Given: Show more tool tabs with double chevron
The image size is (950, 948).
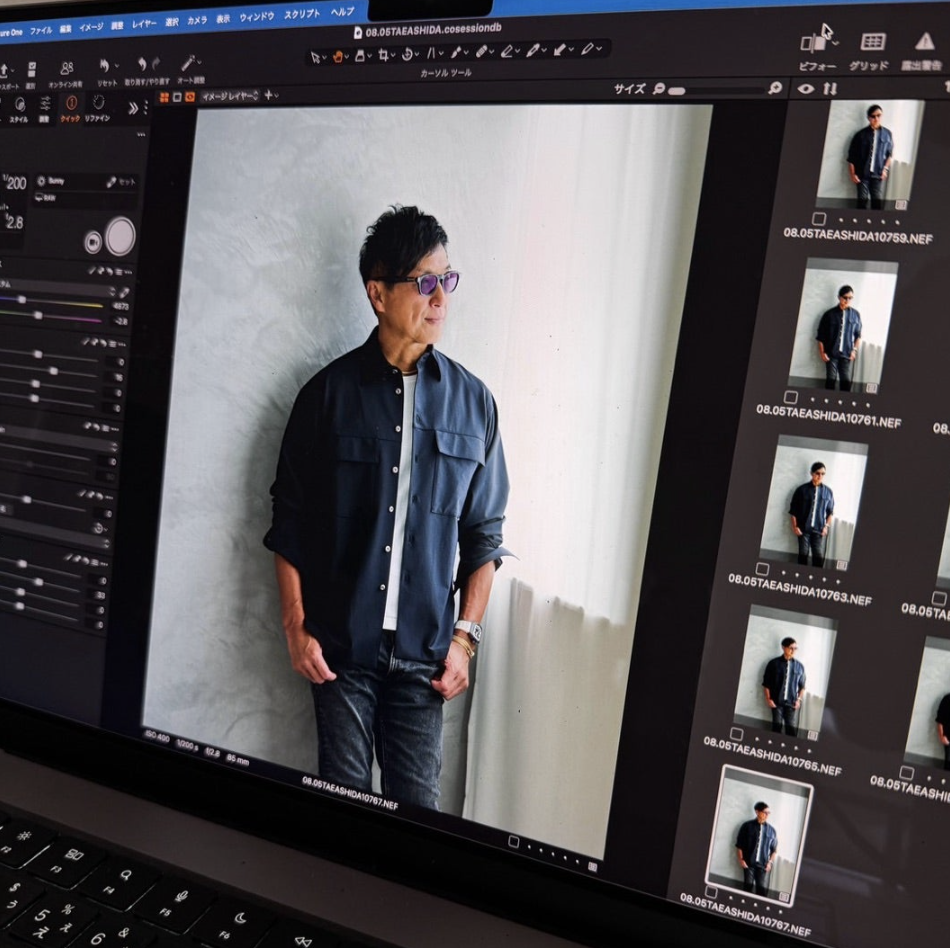Looking at the screenshot, I should pos(133,108).
